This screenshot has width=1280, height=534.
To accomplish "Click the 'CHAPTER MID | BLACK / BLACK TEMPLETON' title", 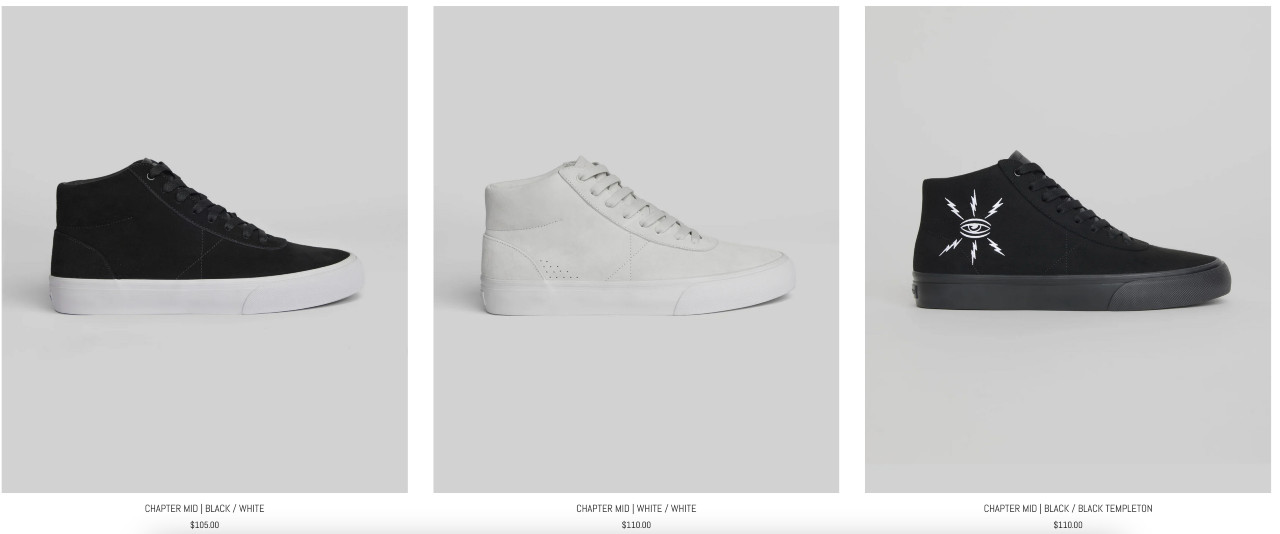I will [1068, 509].
